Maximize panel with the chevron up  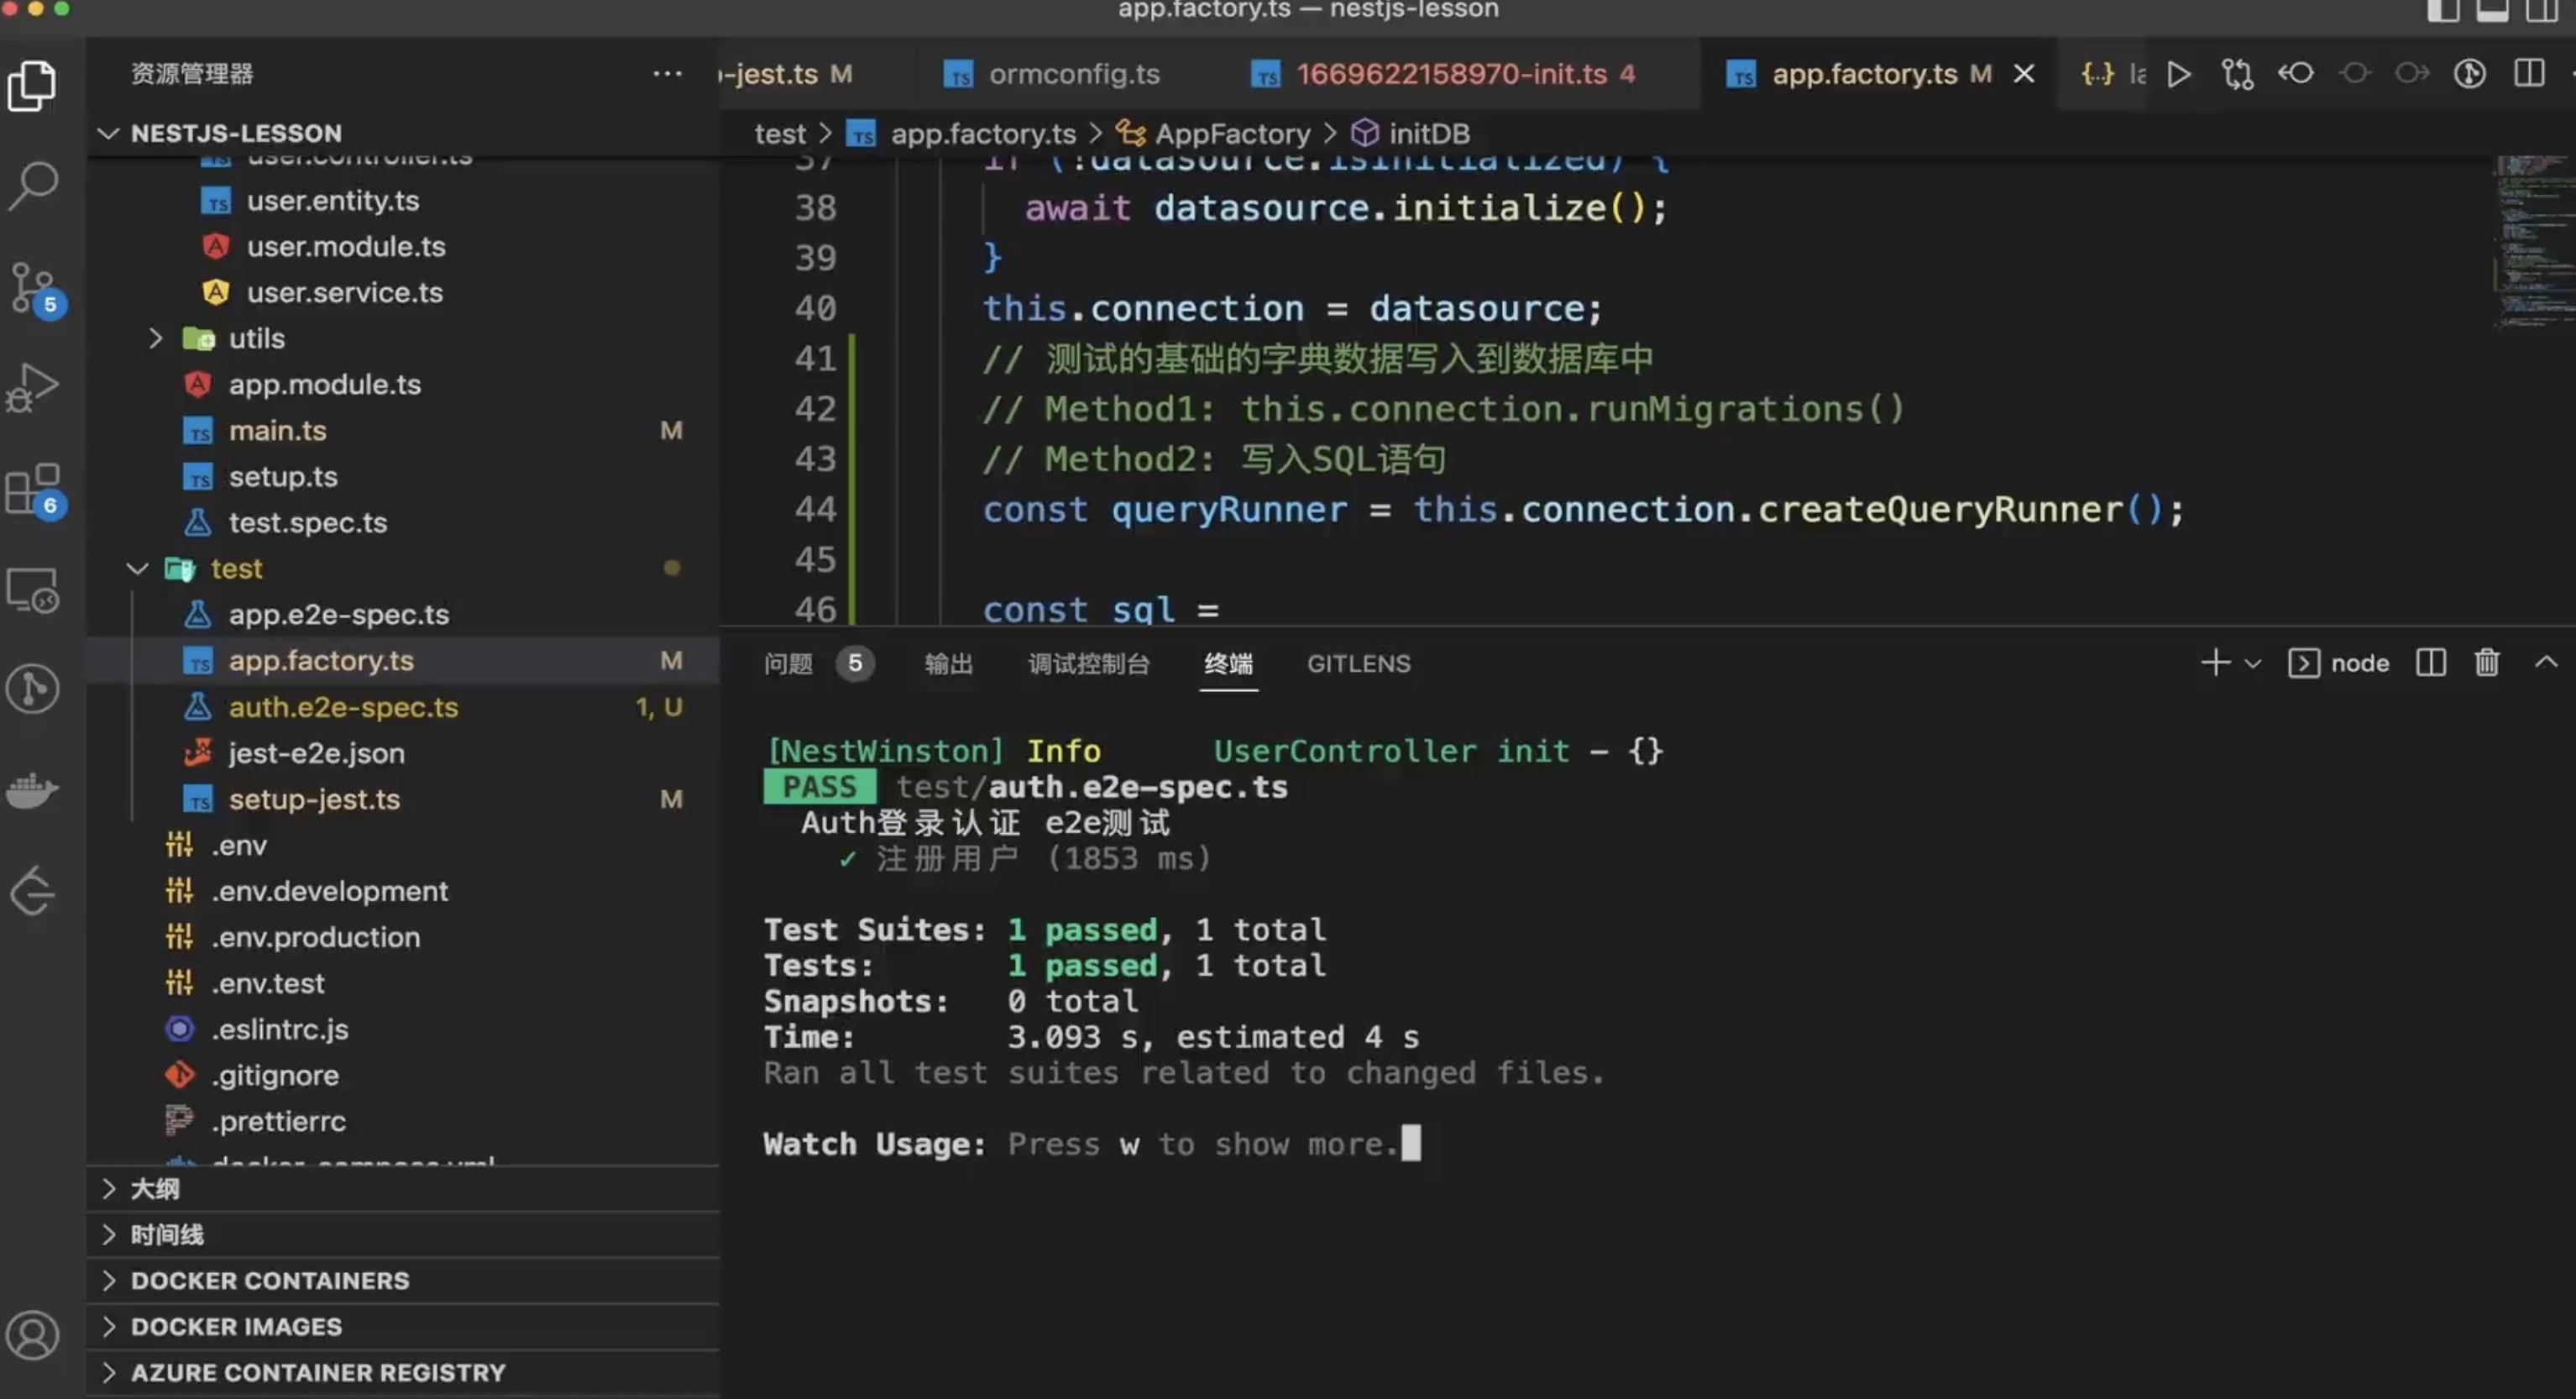click(x=2546, y=662)
